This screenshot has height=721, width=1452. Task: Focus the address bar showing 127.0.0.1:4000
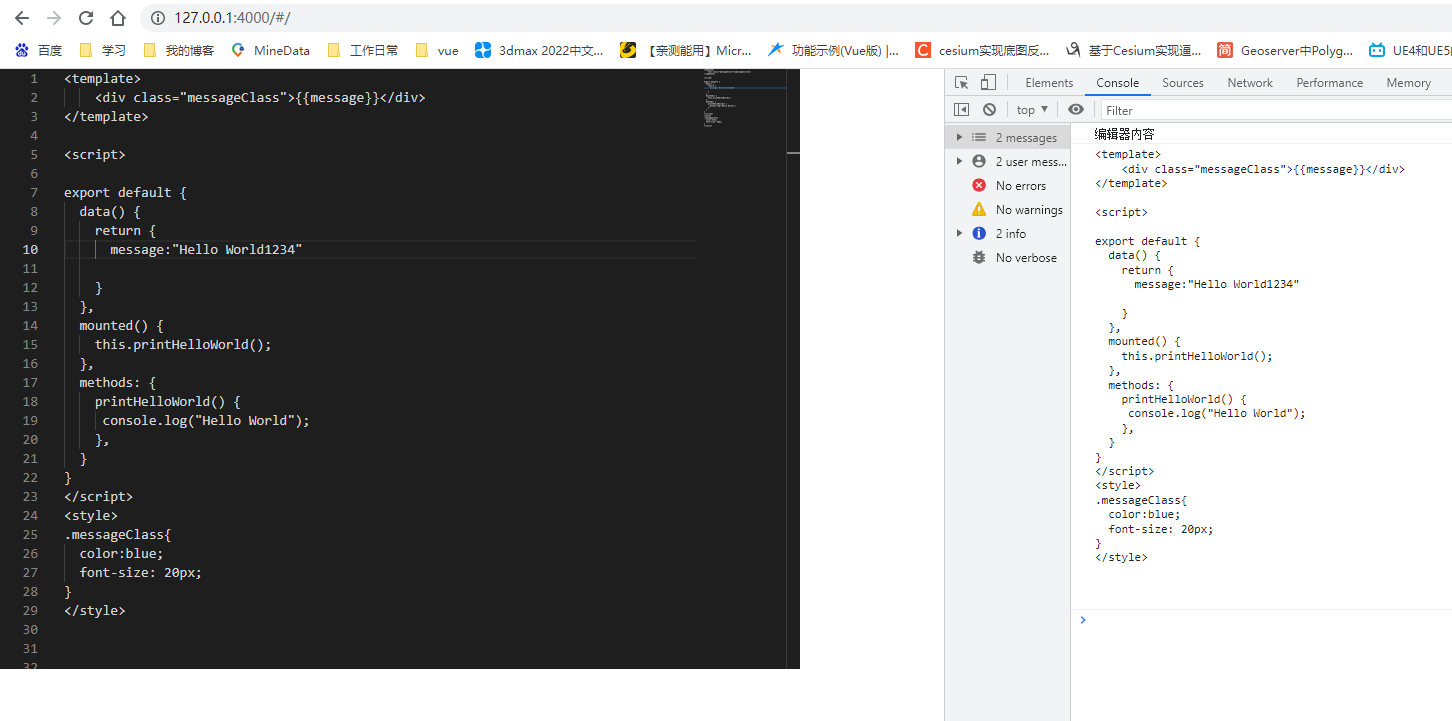[795, 18]
